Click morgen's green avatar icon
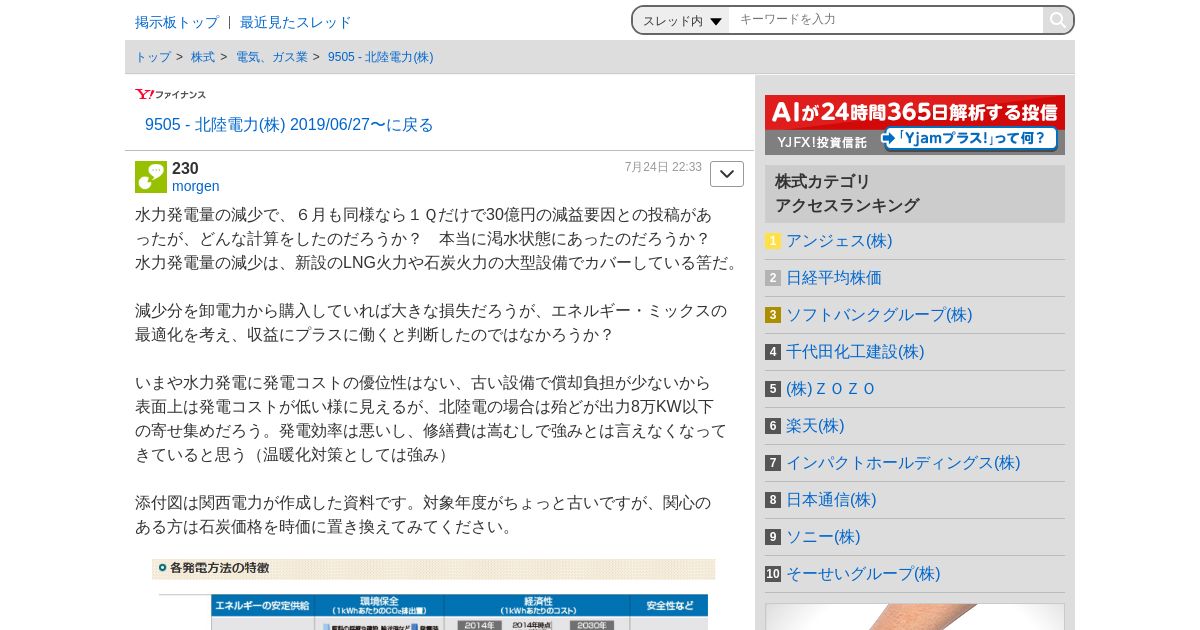Image resolution: width=1200 pixels, height=630 pixels. (x=151, y=177)
